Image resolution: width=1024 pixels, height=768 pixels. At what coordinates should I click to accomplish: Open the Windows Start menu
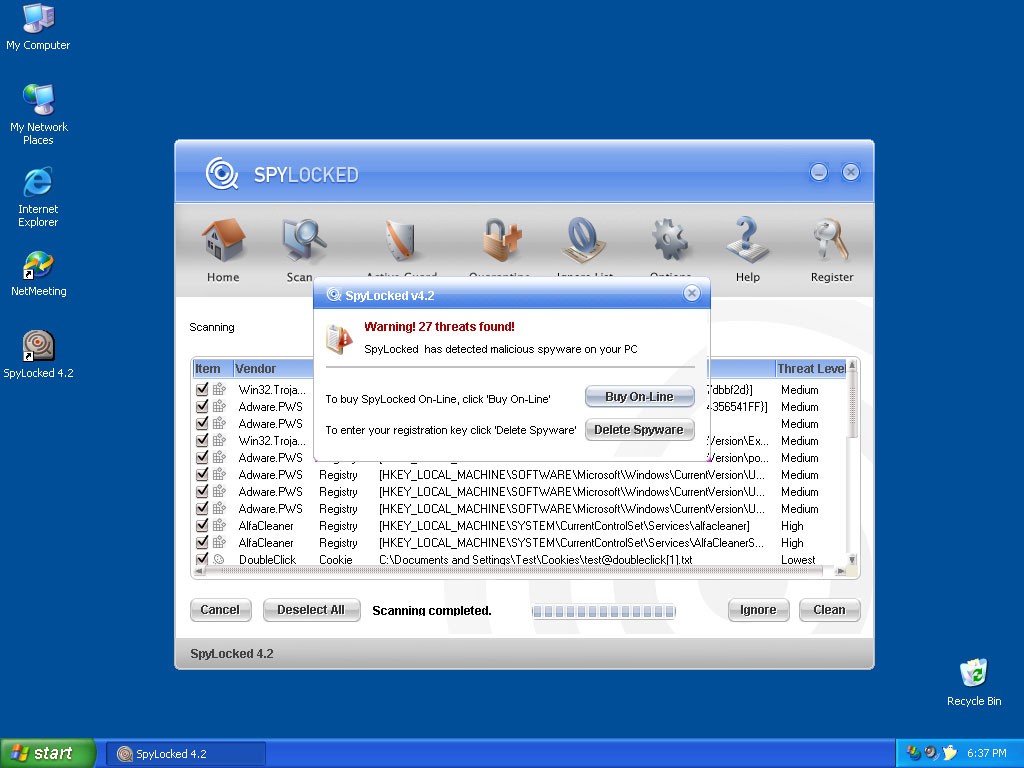[48, 753]
